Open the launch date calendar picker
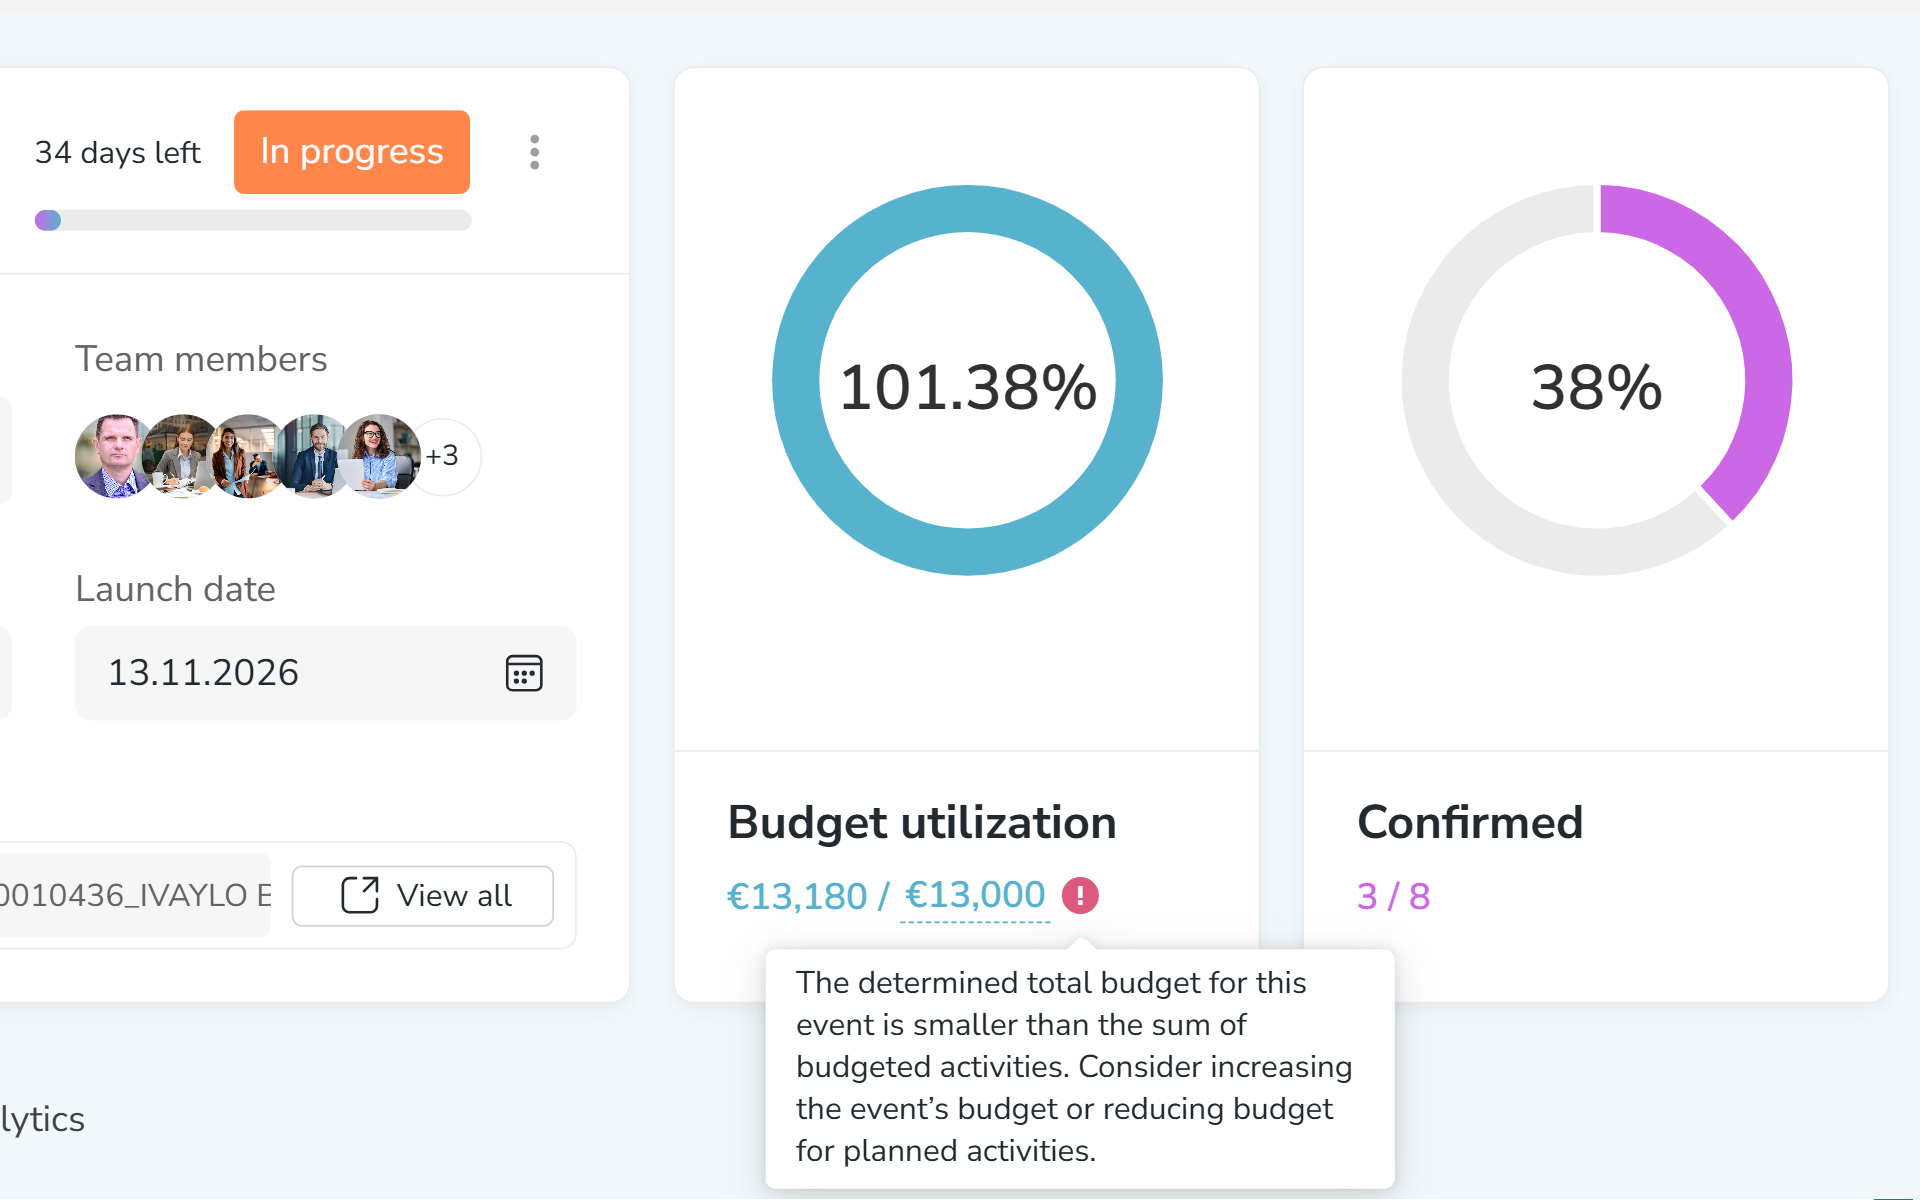 [x=524, y=673]
